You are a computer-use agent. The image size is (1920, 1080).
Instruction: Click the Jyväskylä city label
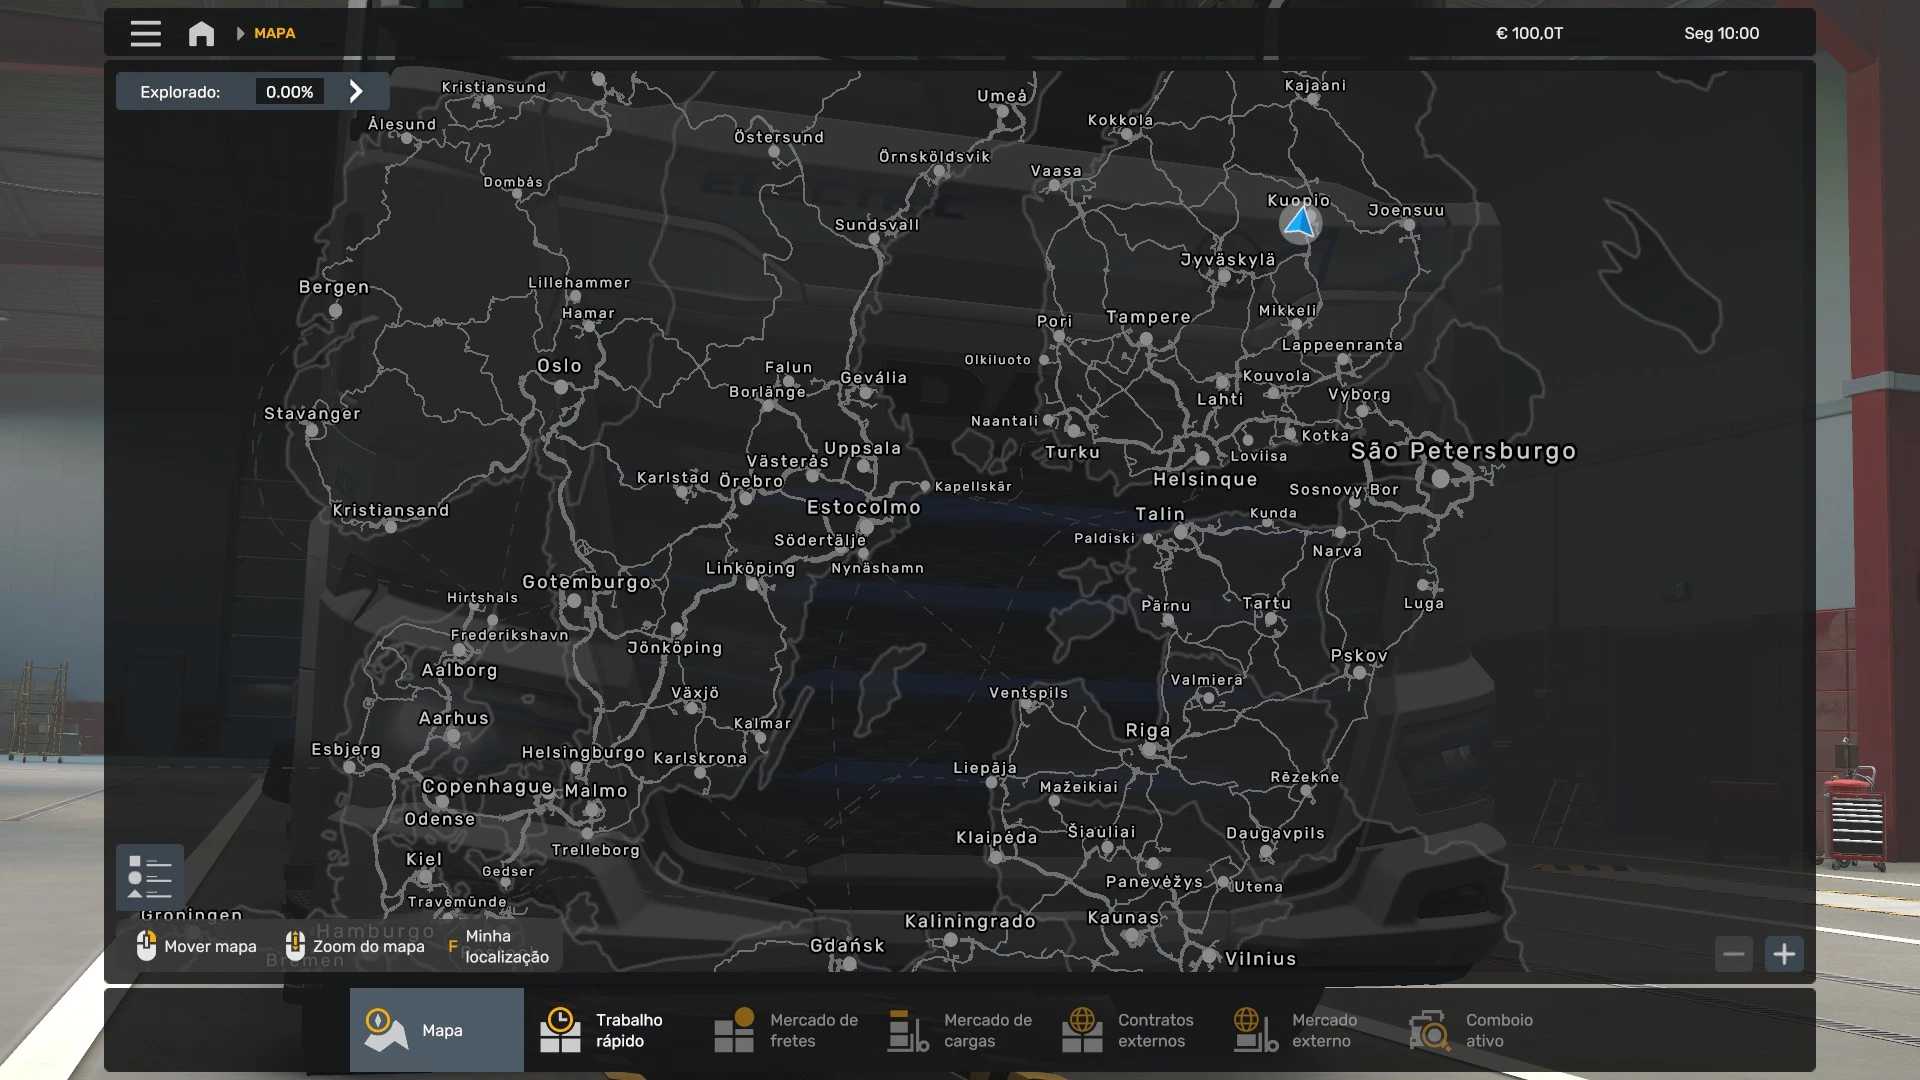(1228, 260)
